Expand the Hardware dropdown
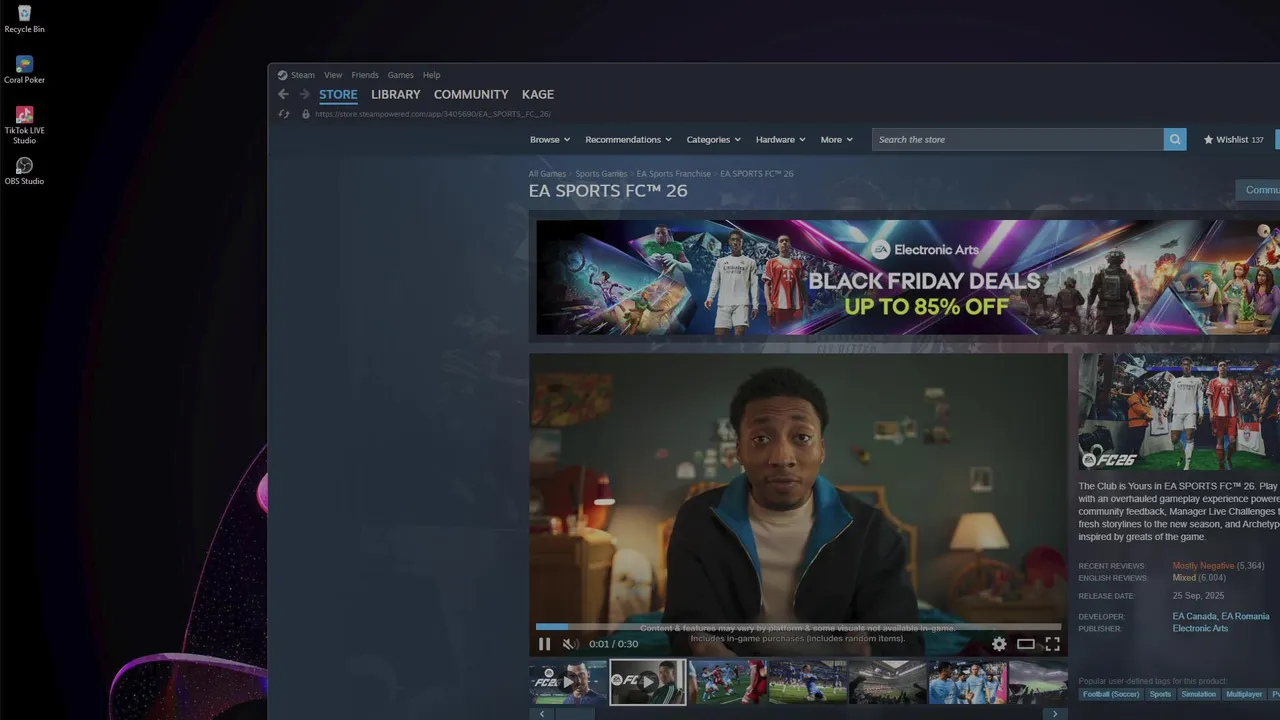Screen dimensions: 1280x720 click(781, 140)
